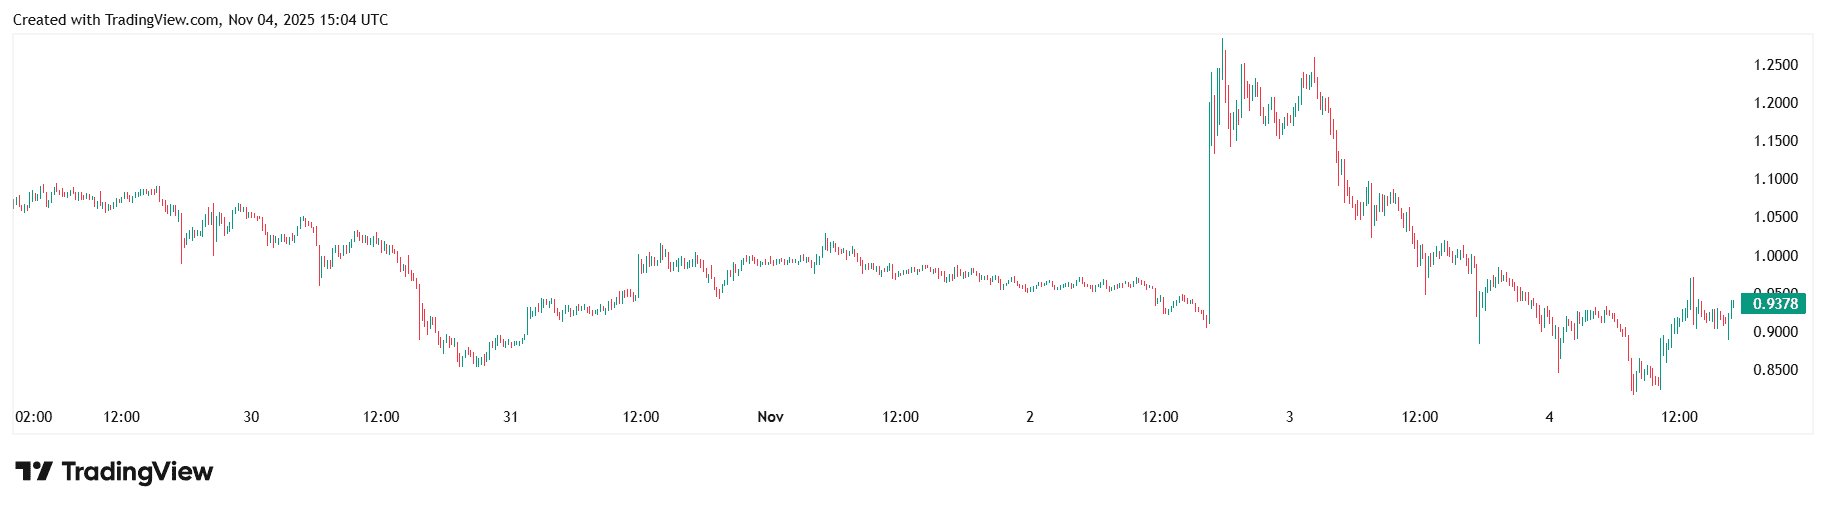Select the "3" date marker on time axis
Image resolution: width=1826 pixels, height=509 pixels.
coord(1289,417)
